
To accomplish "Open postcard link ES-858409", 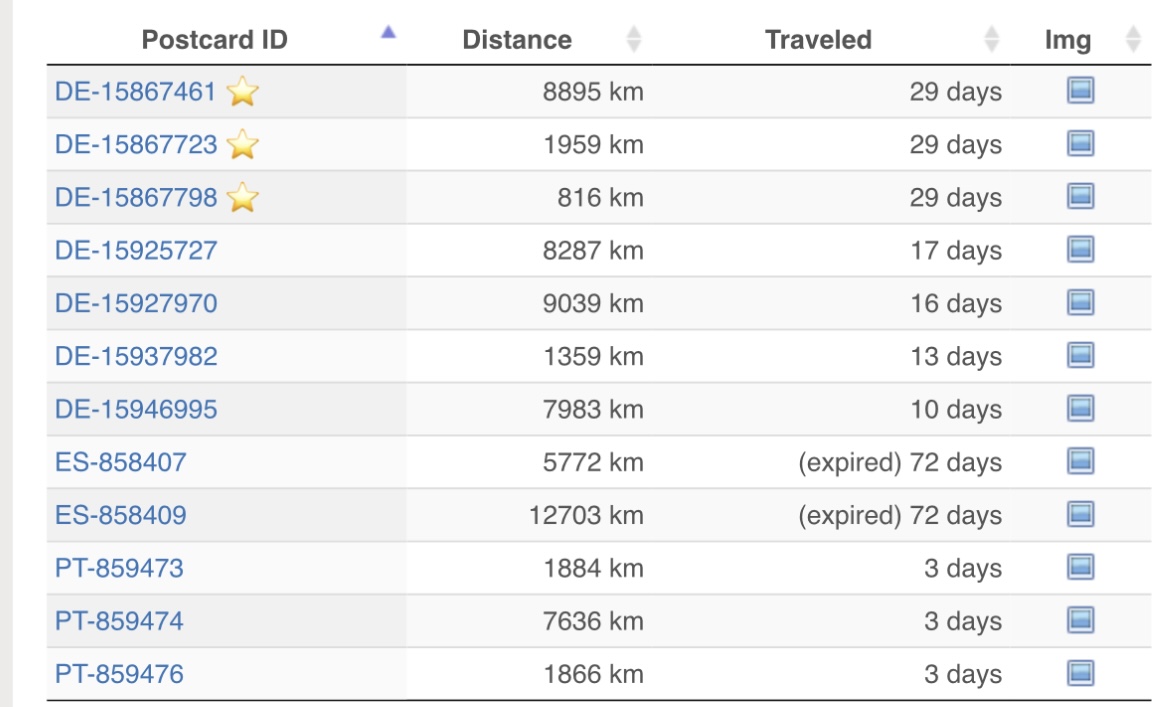I will [x=120, y=515].
